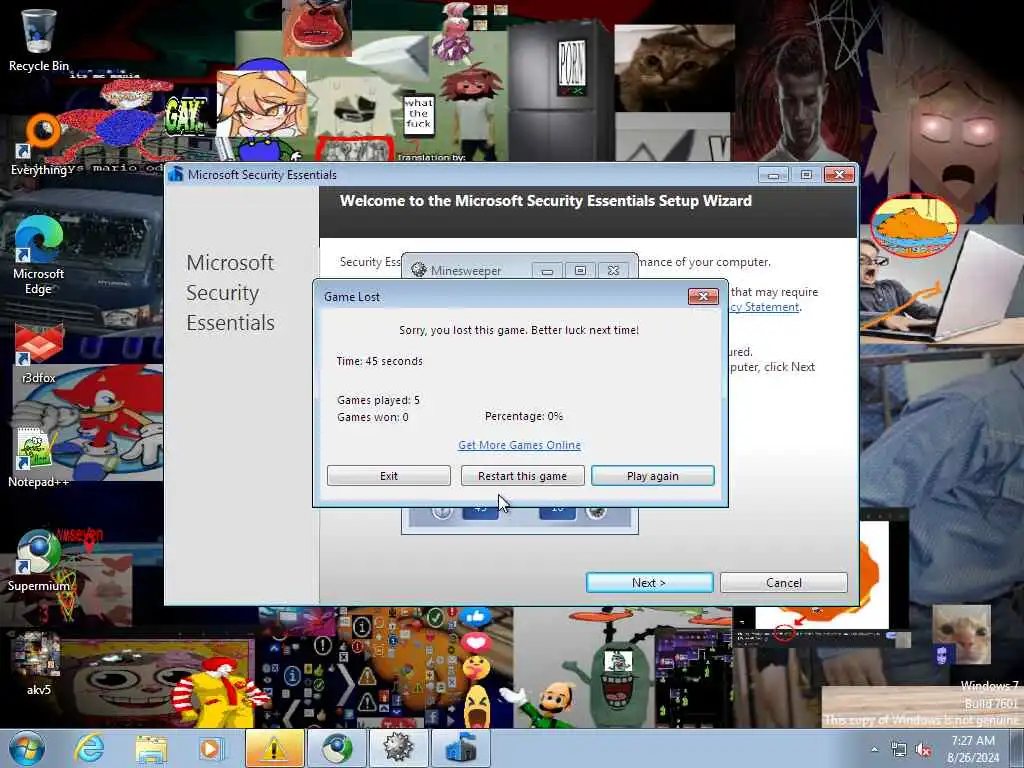Launch Supermium from the desktop
Image resolution: width=1024 pixels, height=768 pixels.
coord(39,560)
